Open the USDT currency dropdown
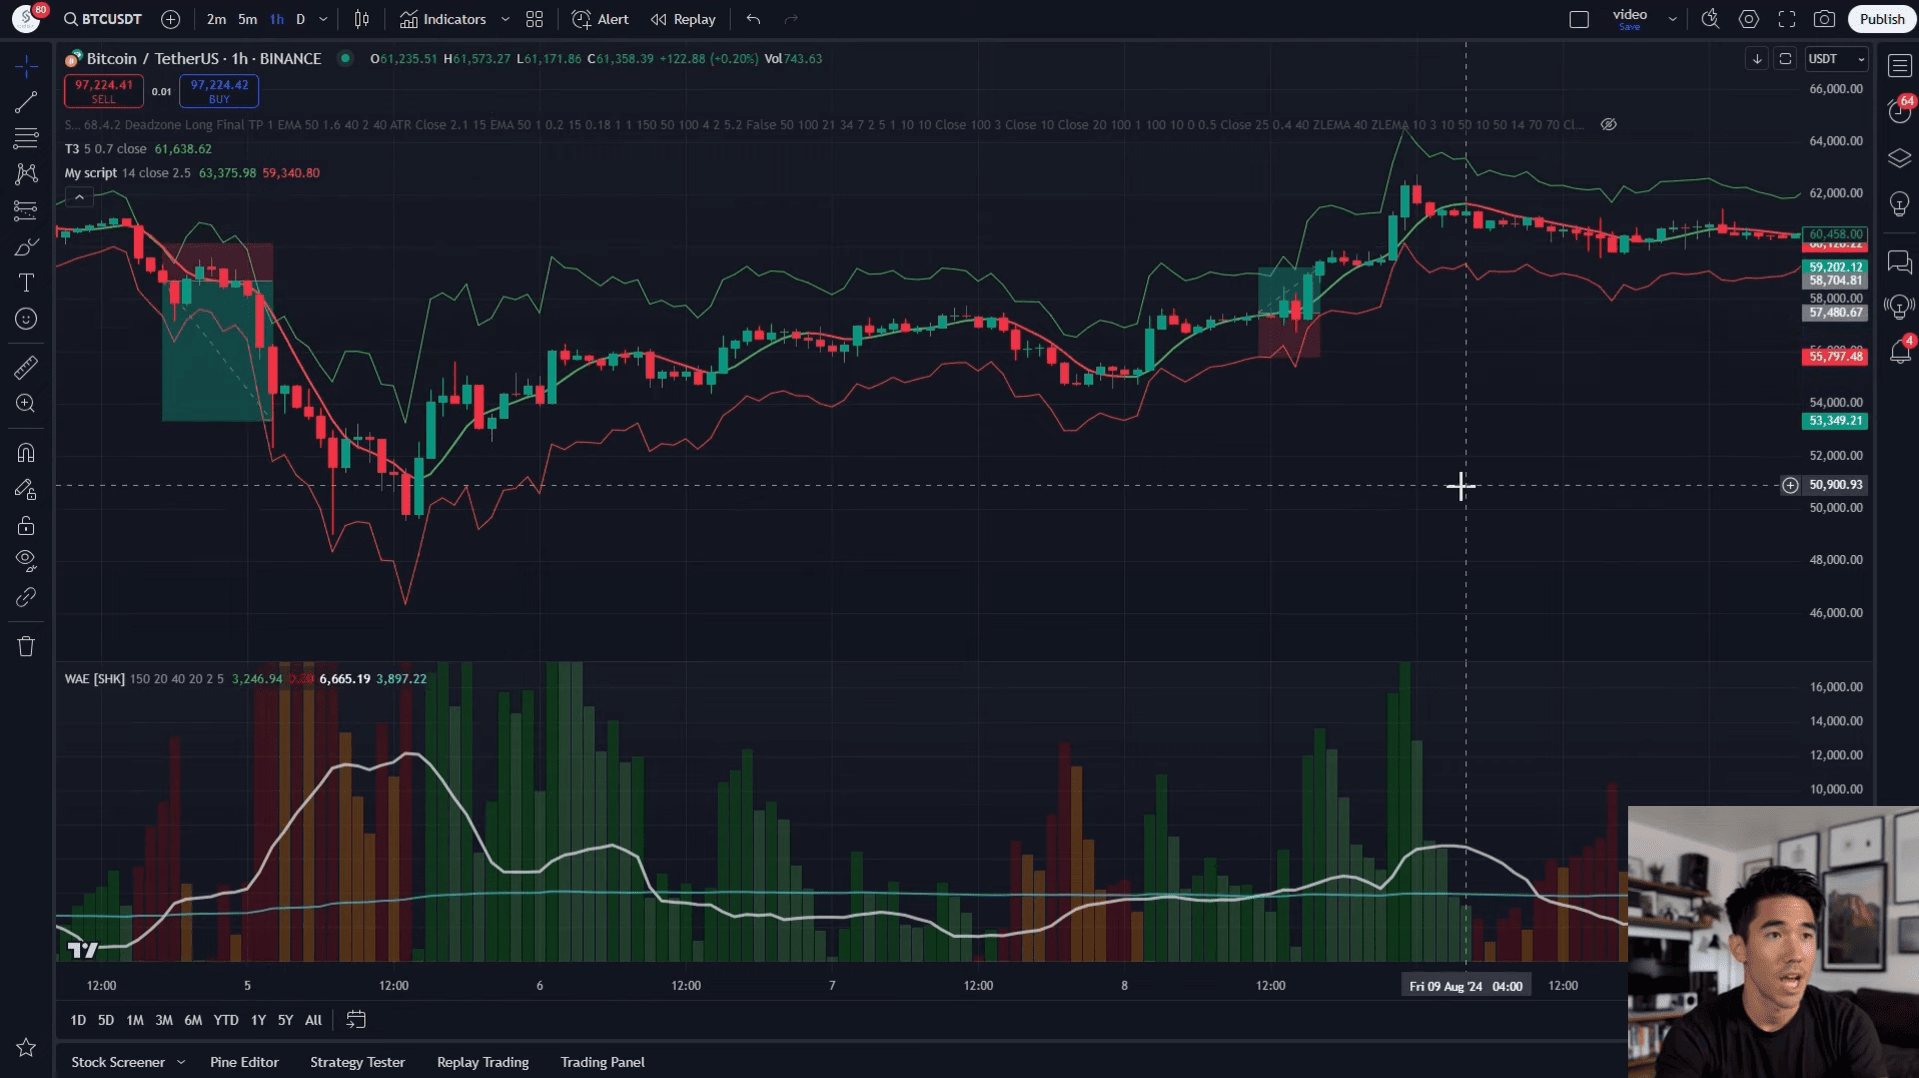Viewport: 1919px width, 1078px height. [x=1837, y=59]
